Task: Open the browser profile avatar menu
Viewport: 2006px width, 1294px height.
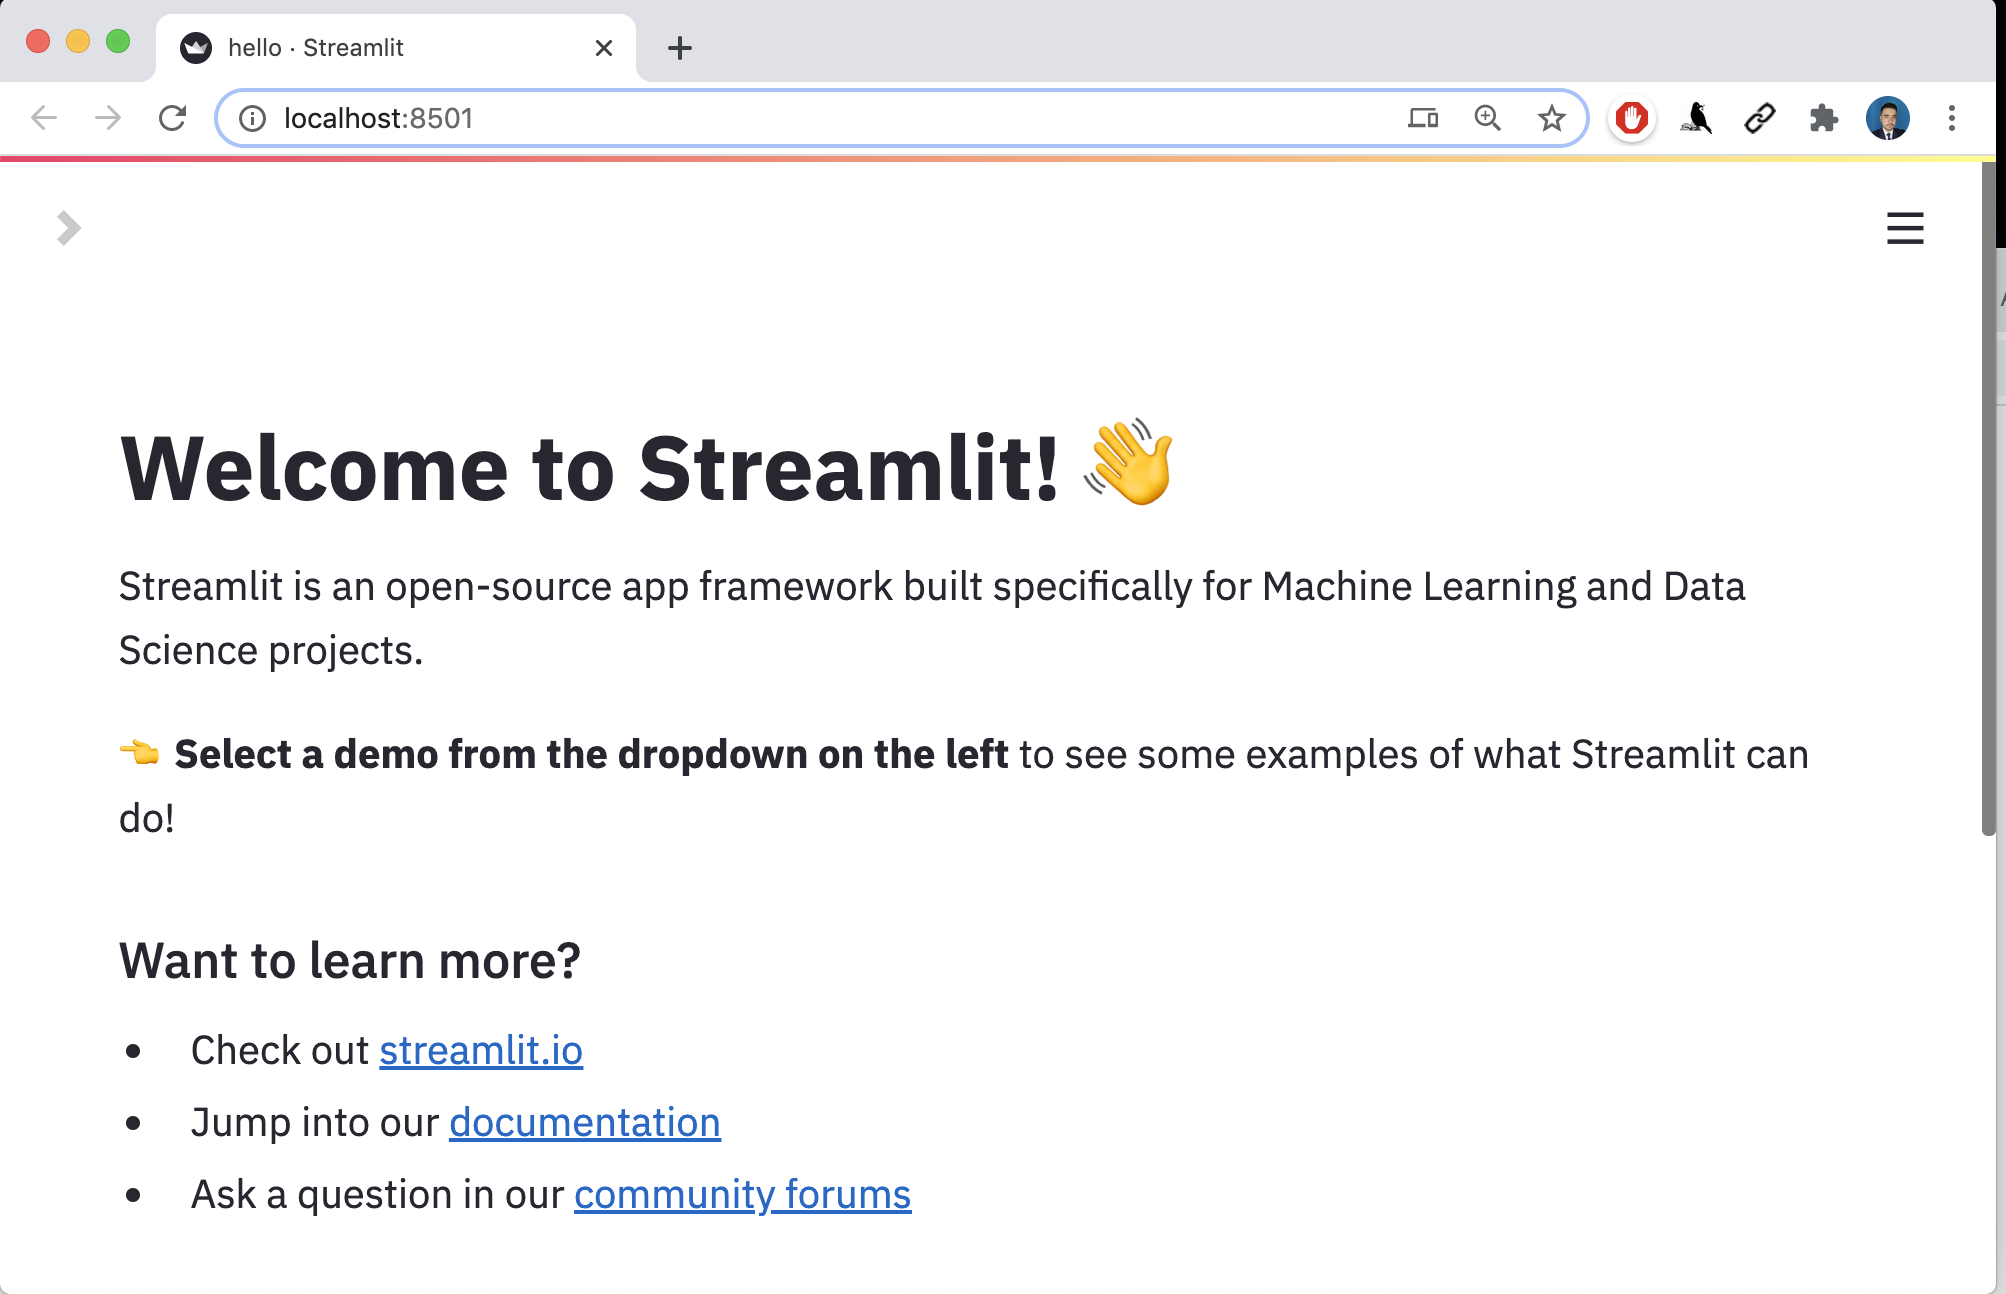Action: tap(1888, 118)
